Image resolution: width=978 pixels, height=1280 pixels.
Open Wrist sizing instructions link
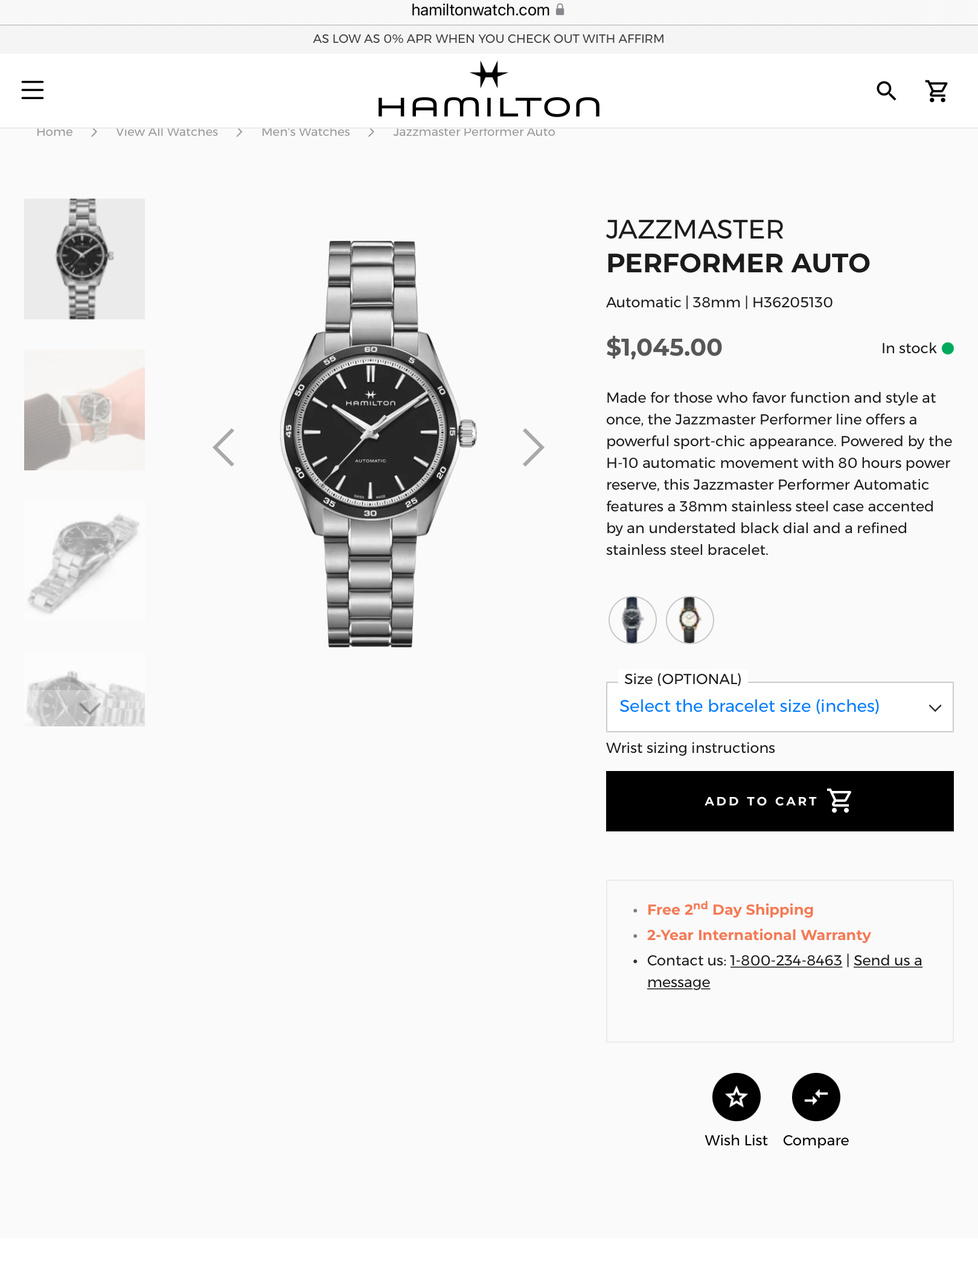[x=690, y=748]
